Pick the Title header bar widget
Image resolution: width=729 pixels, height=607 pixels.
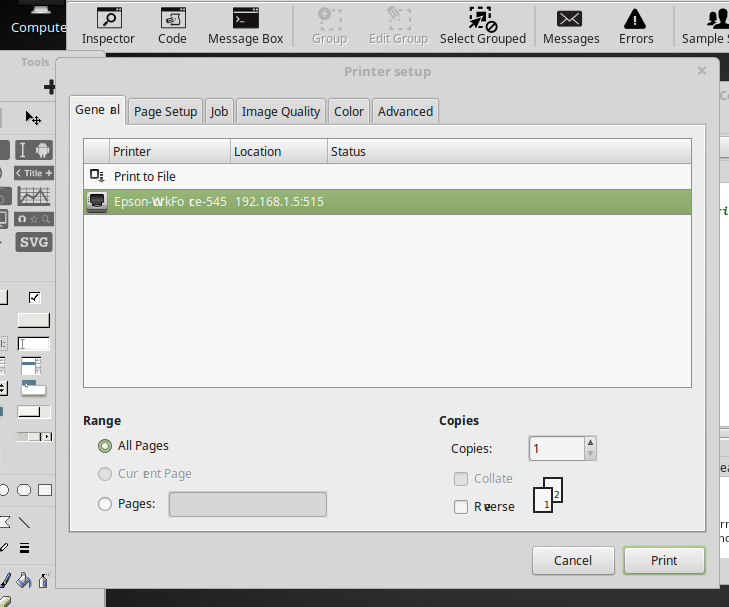click(34, 173)
